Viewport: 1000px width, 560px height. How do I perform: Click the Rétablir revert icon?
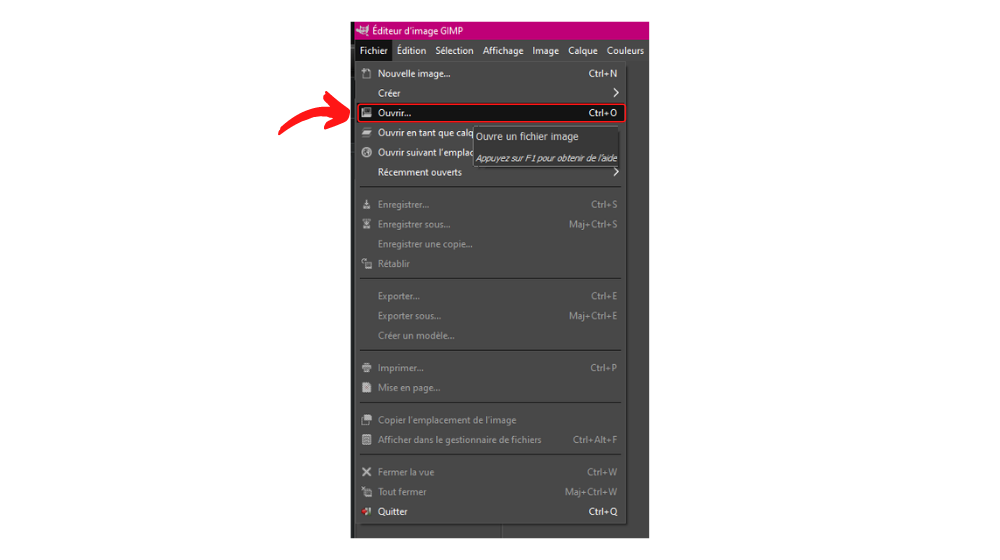[366, 263]
